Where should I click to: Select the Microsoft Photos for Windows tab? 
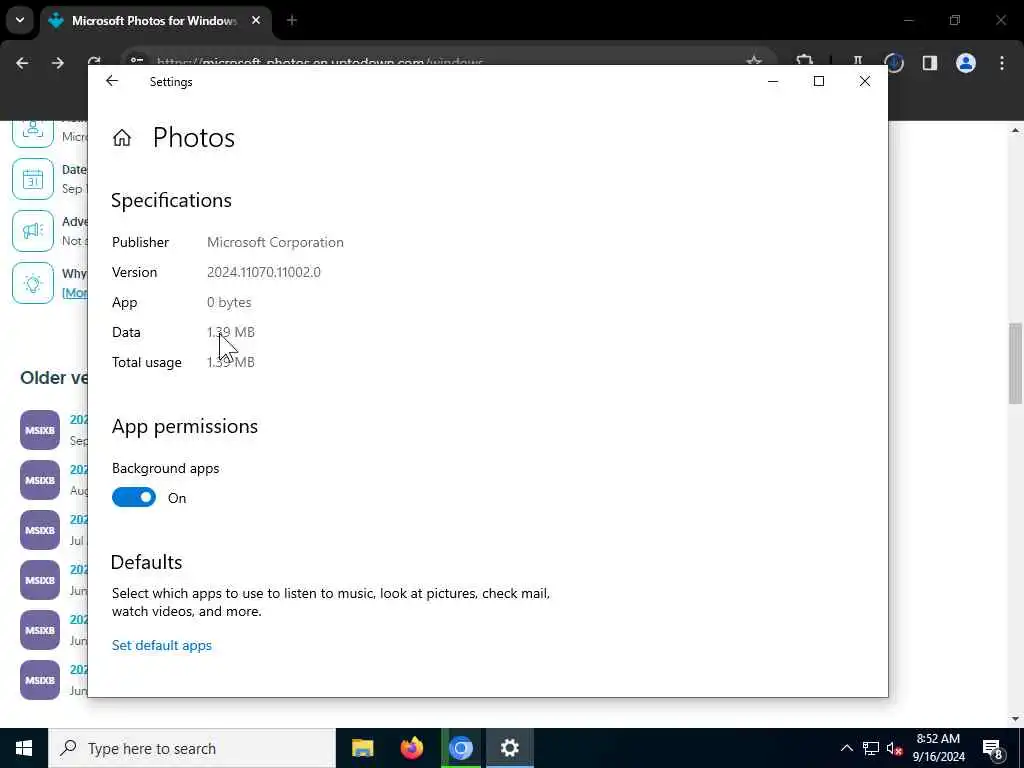click(x=153, y=20)
